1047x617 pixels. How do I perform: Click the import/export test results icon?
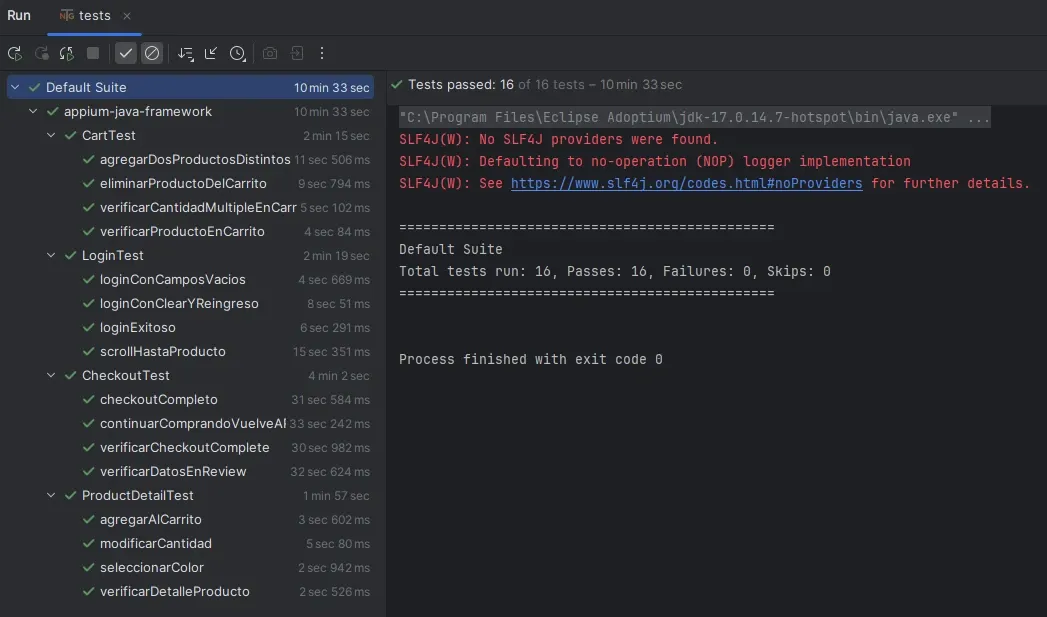tap(296, 53)
